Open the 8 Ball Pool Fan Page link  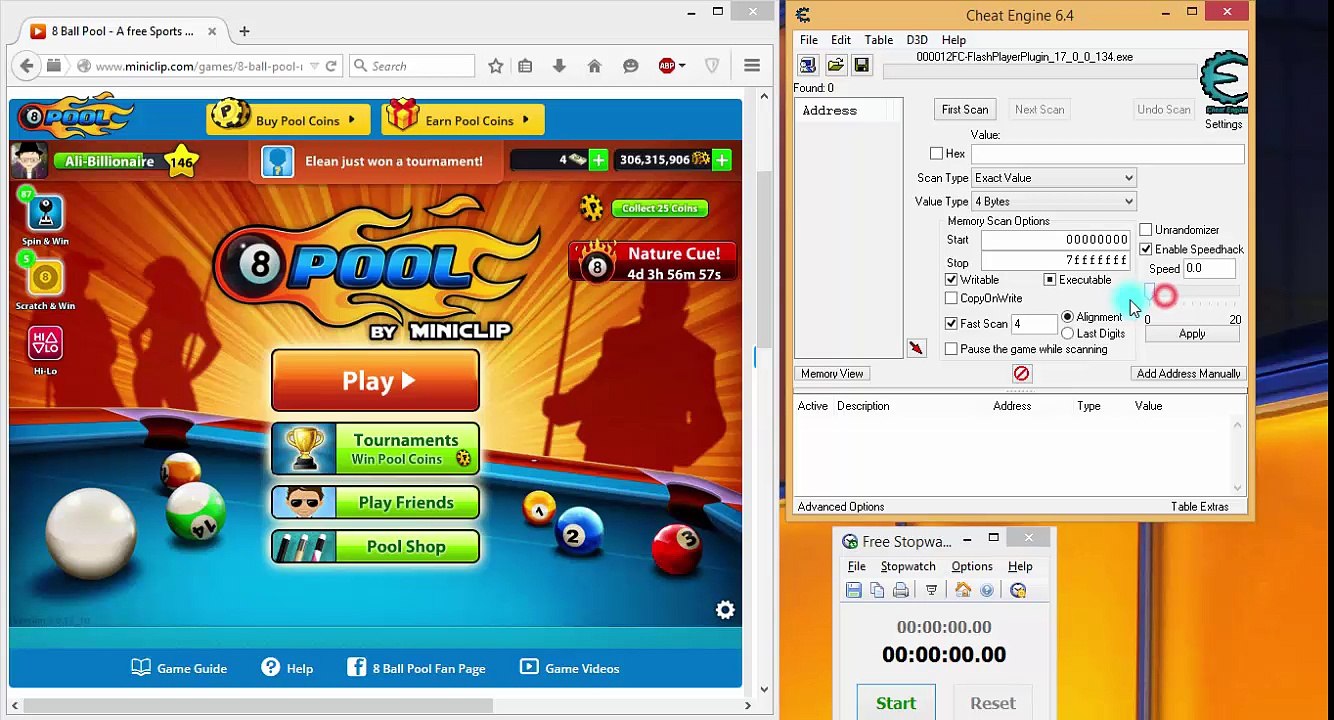[x=417, y=668]
